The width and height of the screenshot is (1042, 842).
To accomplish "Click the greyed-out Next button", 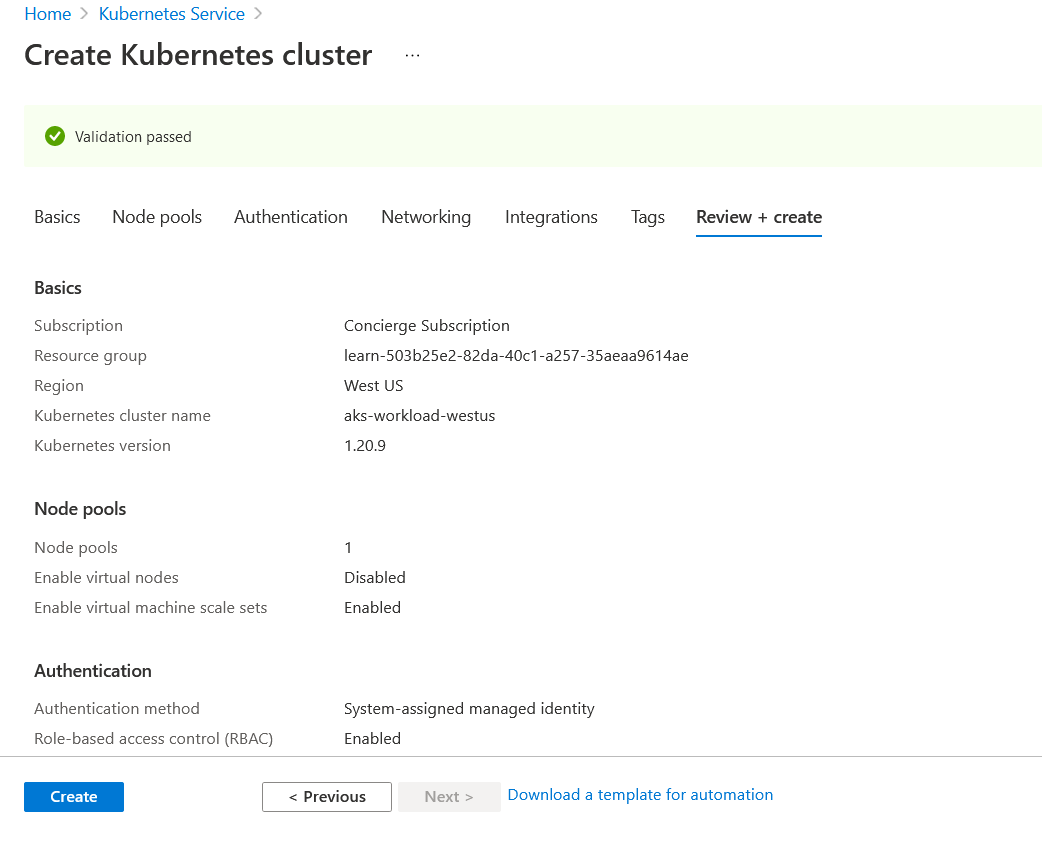I will pos(449,797).
